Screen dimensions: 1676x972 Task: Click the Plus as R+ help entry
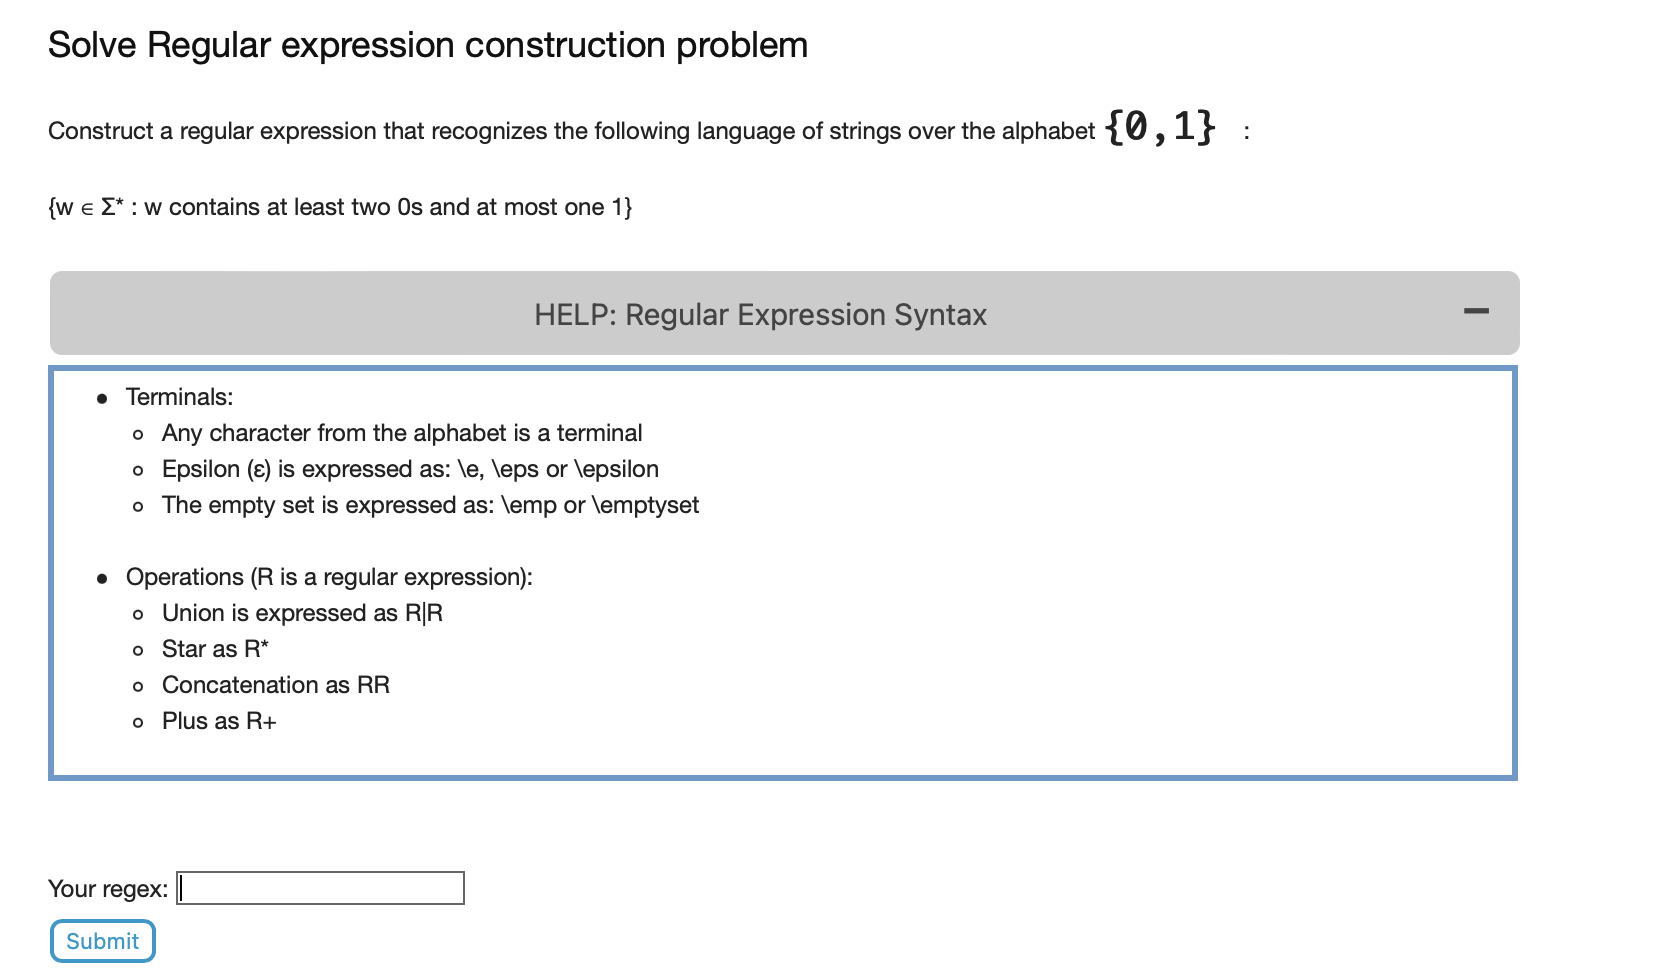(219, 720)
